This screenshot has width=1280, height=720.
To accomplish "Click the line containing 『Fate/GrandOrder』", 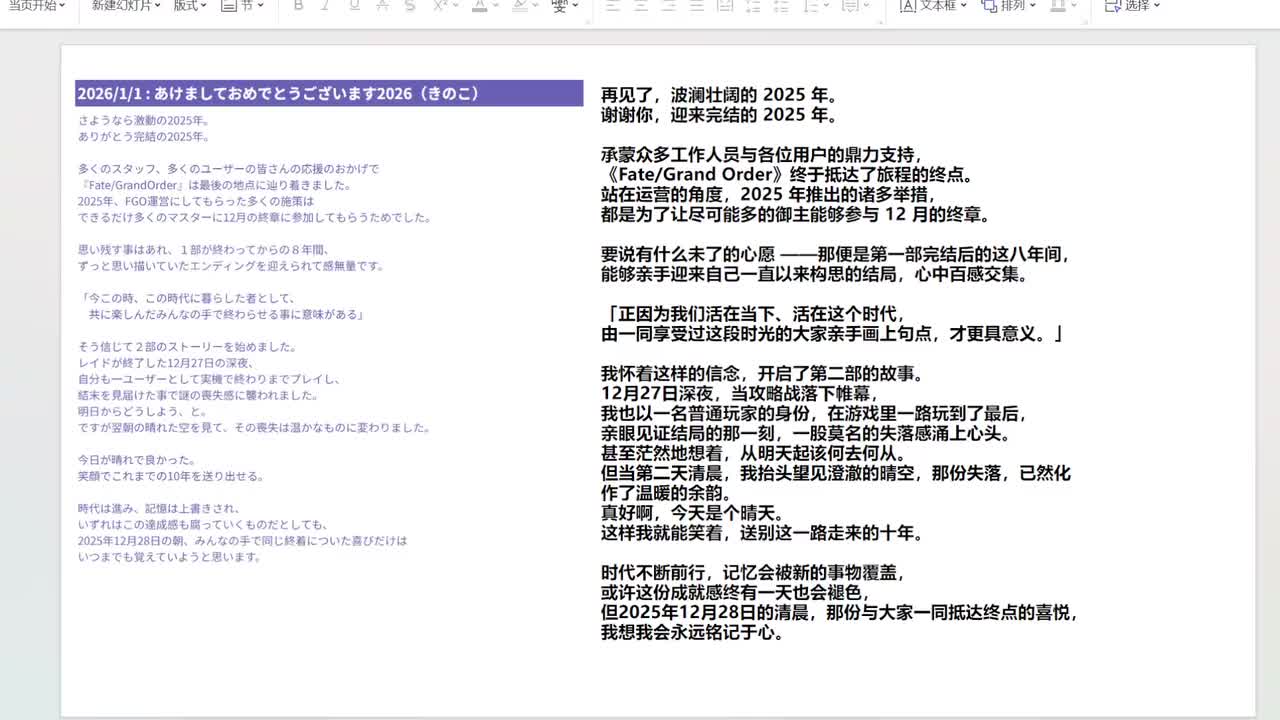I will 215,185.
